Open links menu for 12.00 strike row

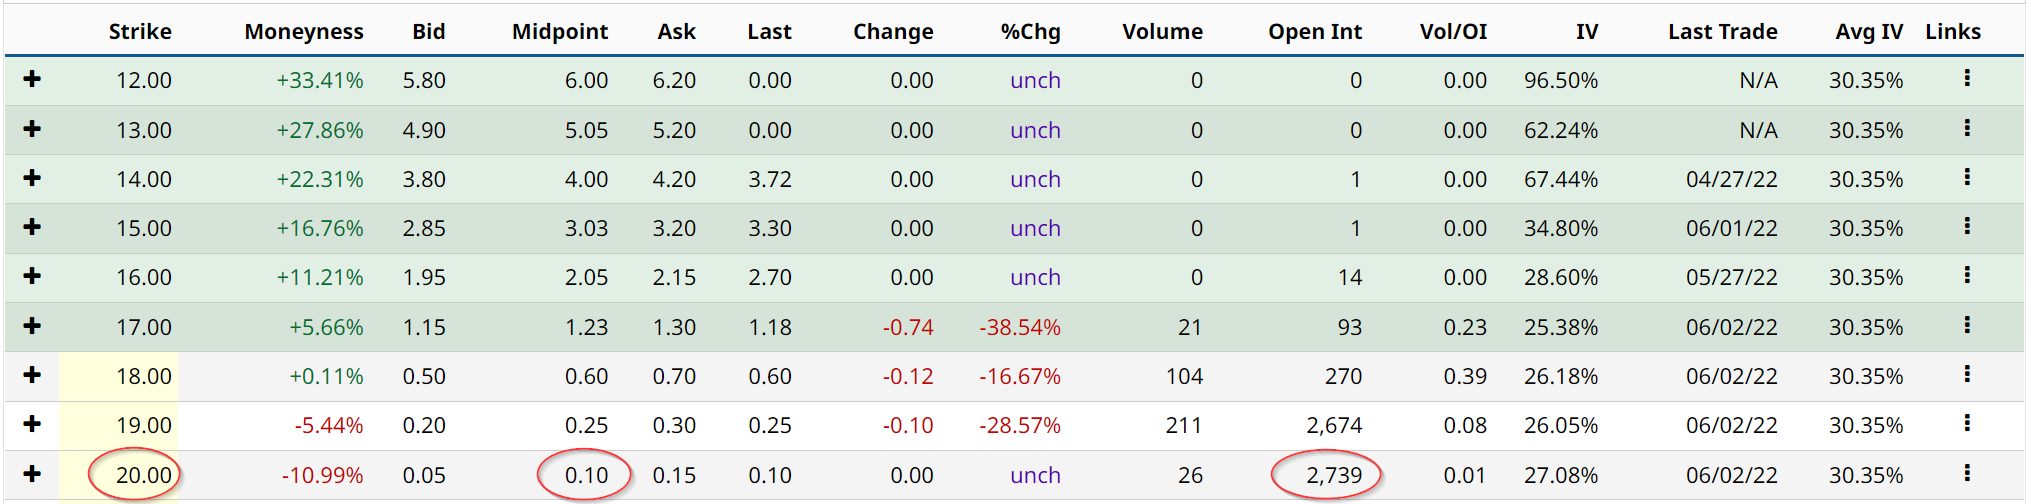pos(1966,78)
